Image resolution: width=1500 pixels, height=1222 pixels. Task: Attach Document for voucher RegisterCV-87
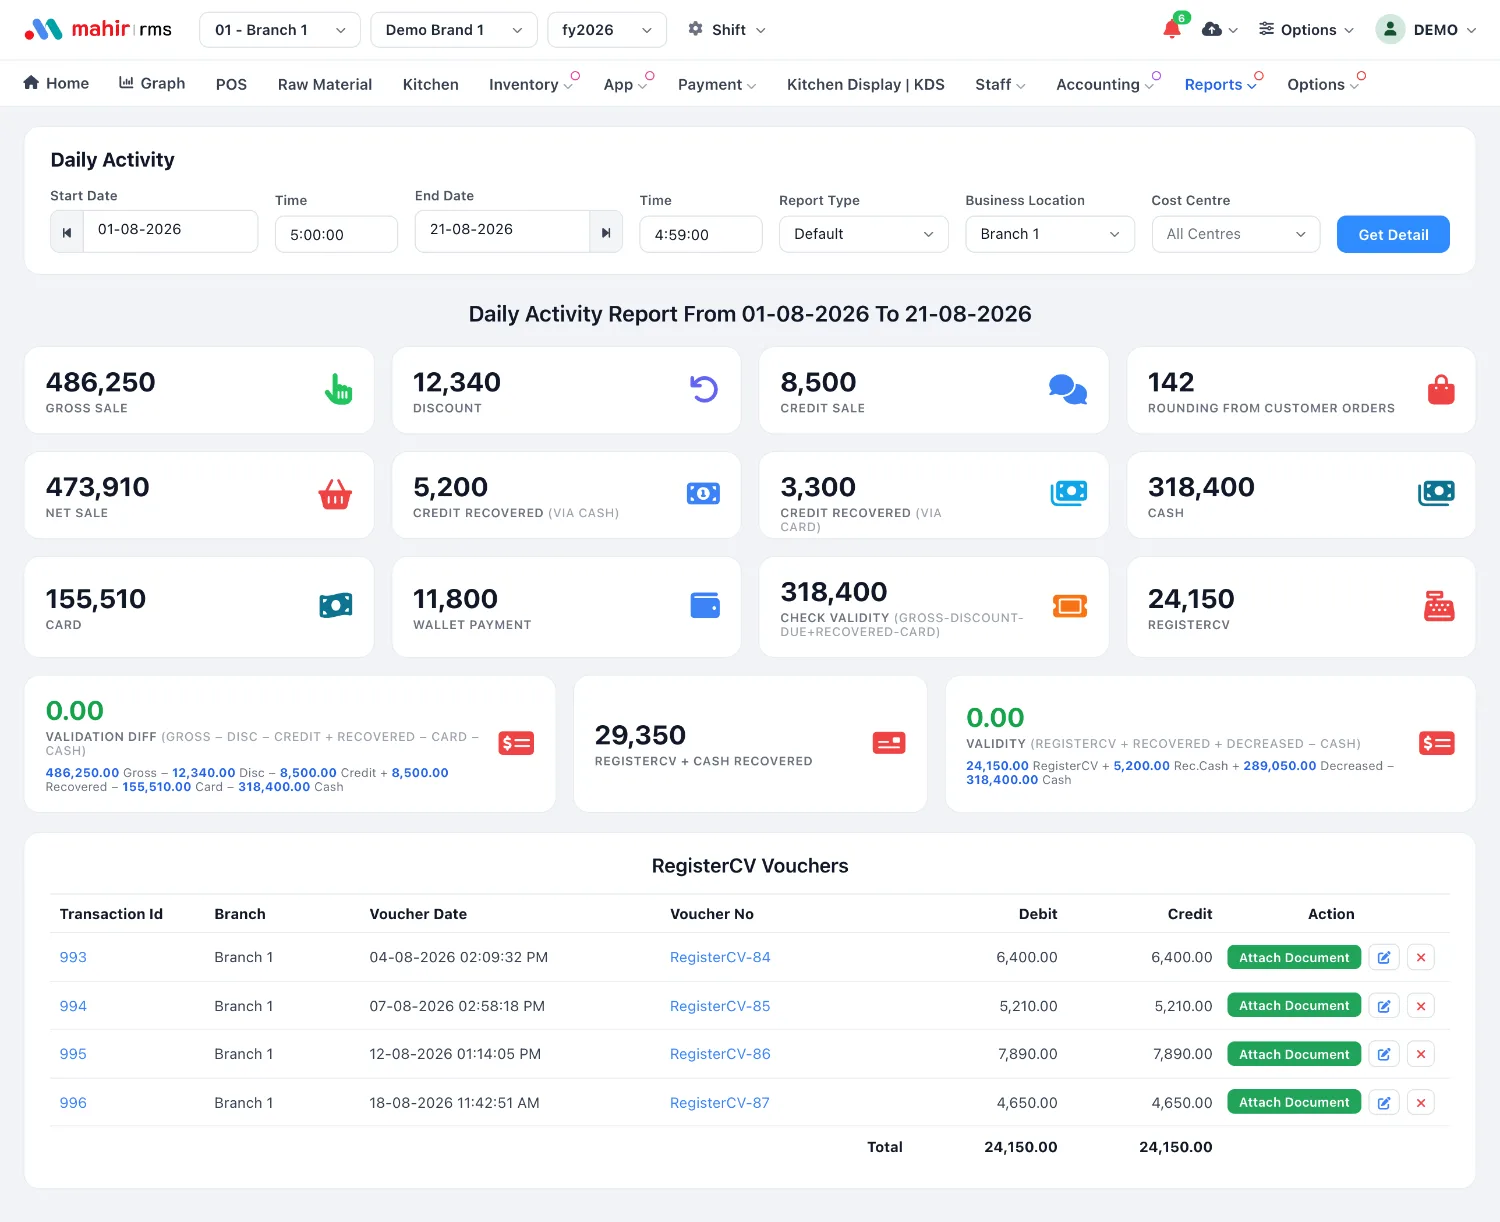pos(1294,1103)
